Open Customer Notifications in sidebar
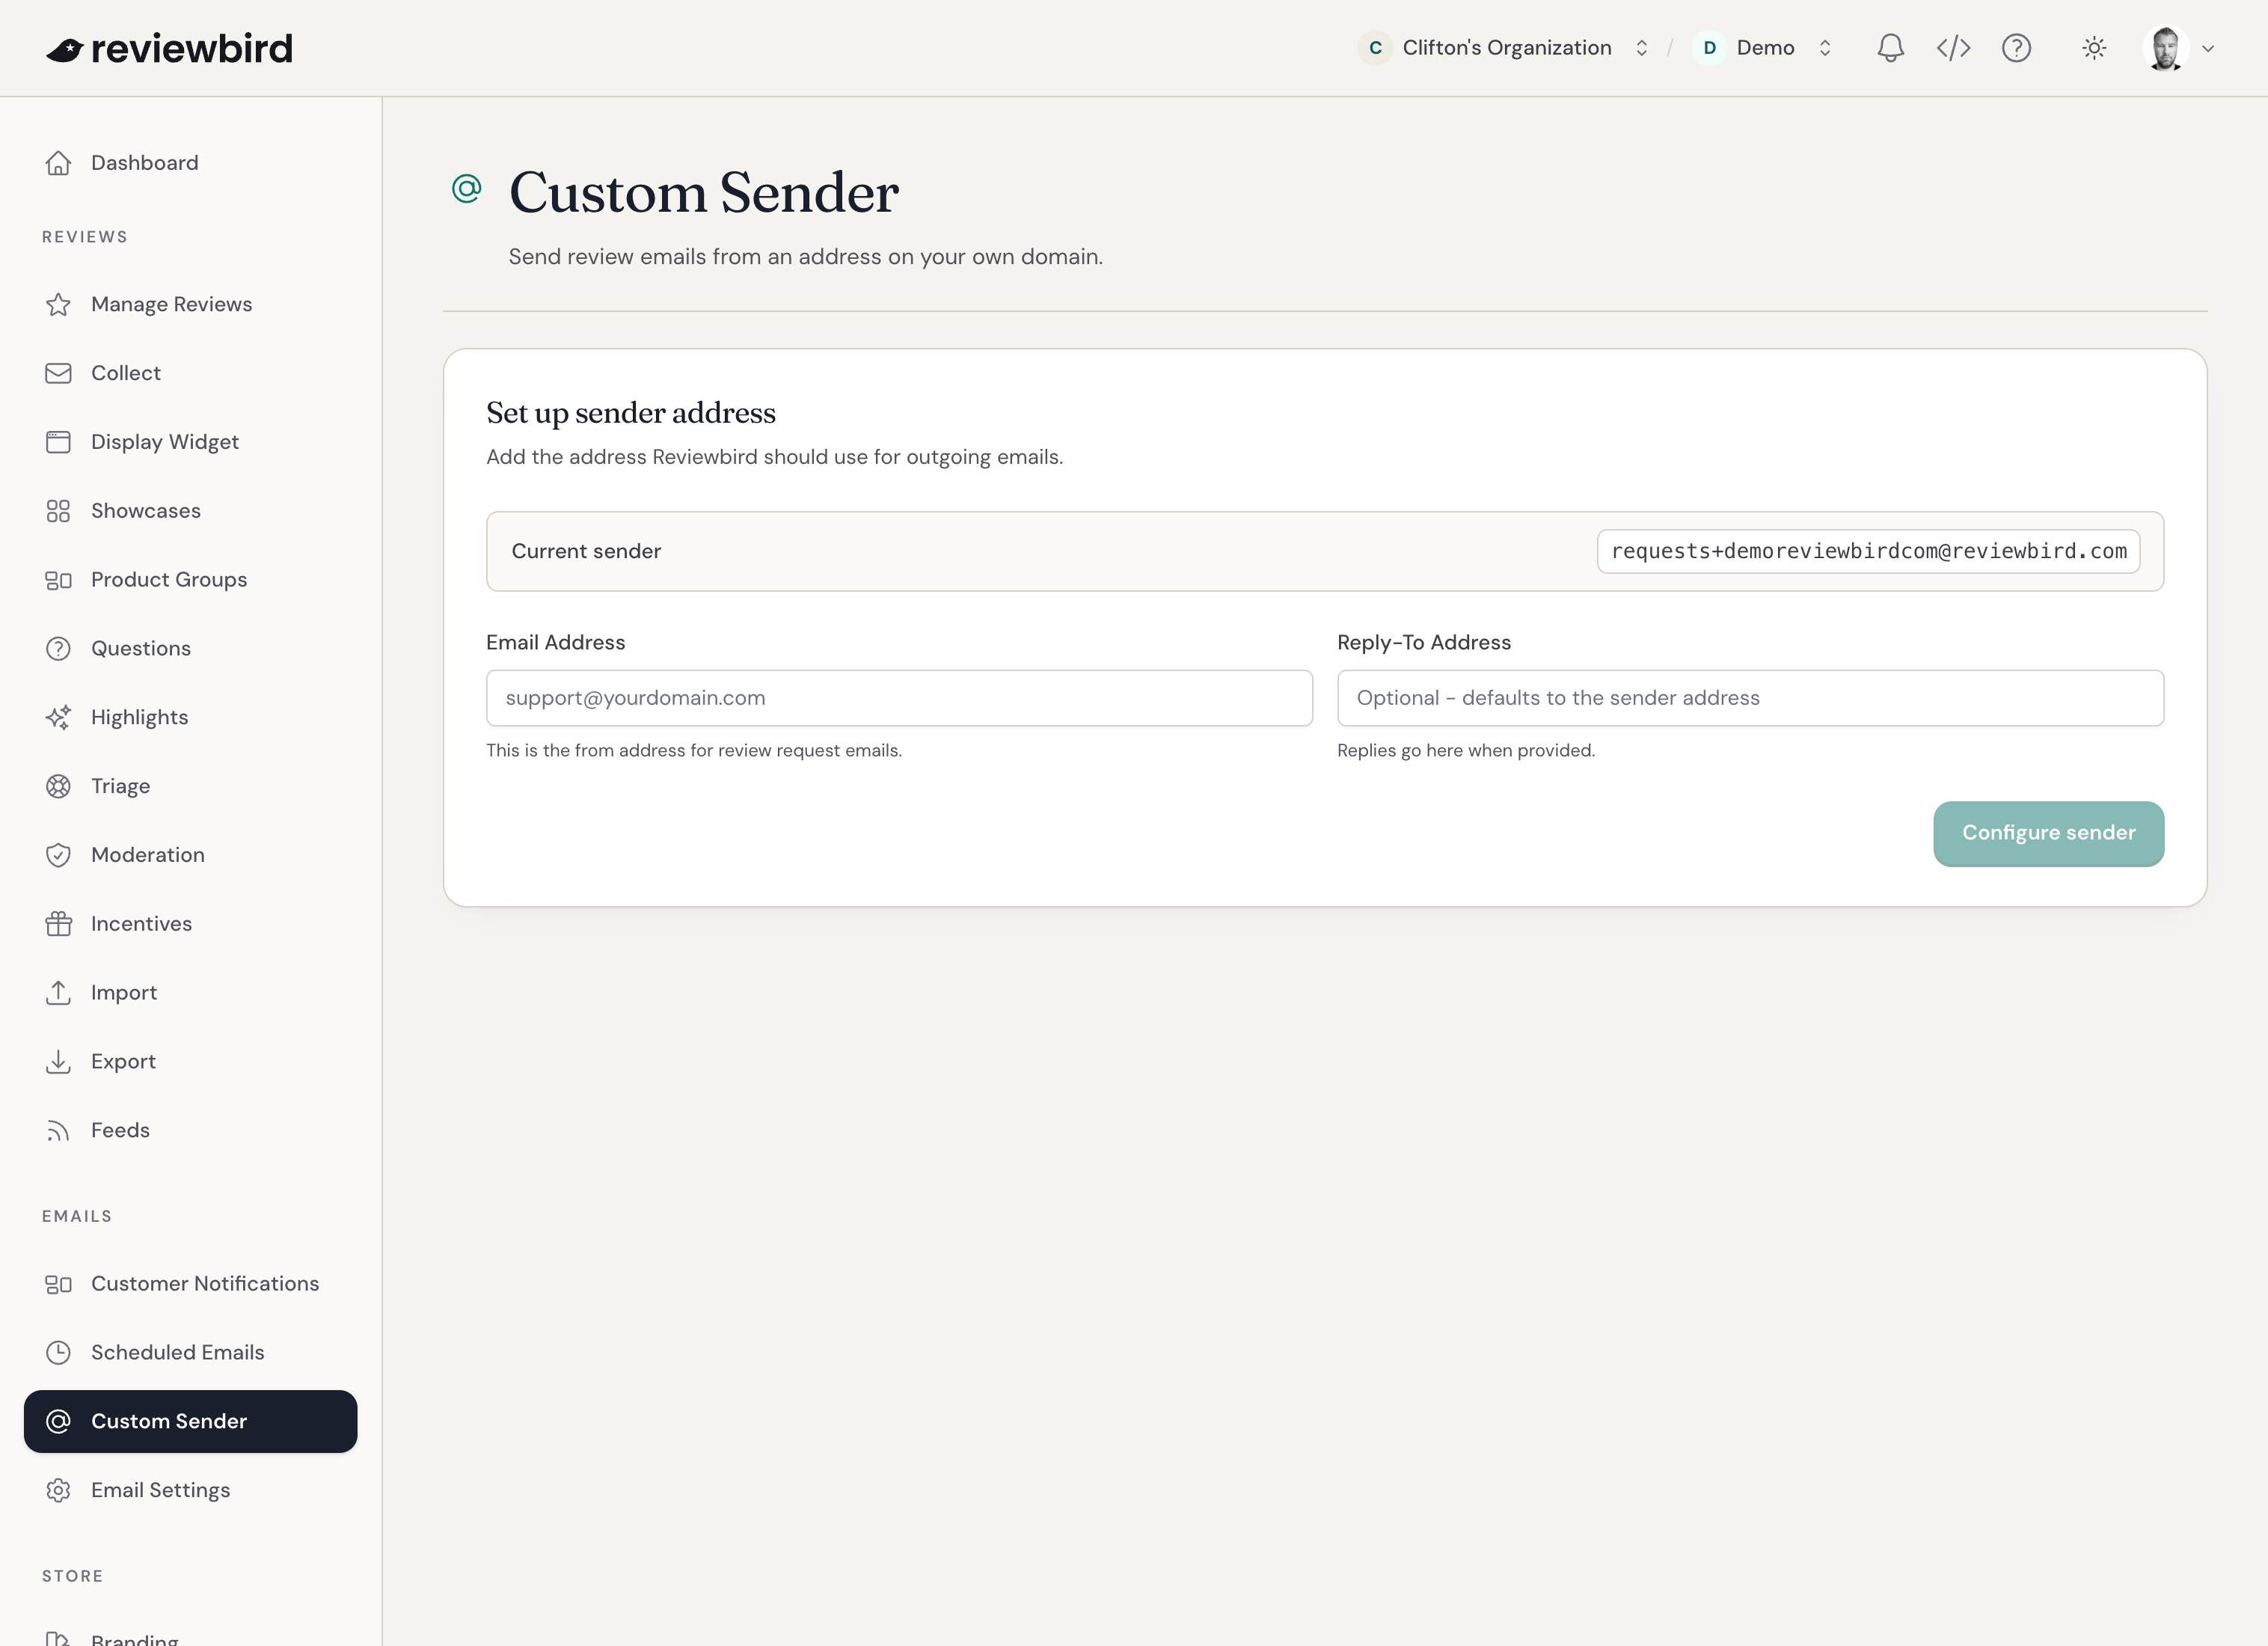The height and width of the screenshot is (1646, 2268). tap(190, 1284)
